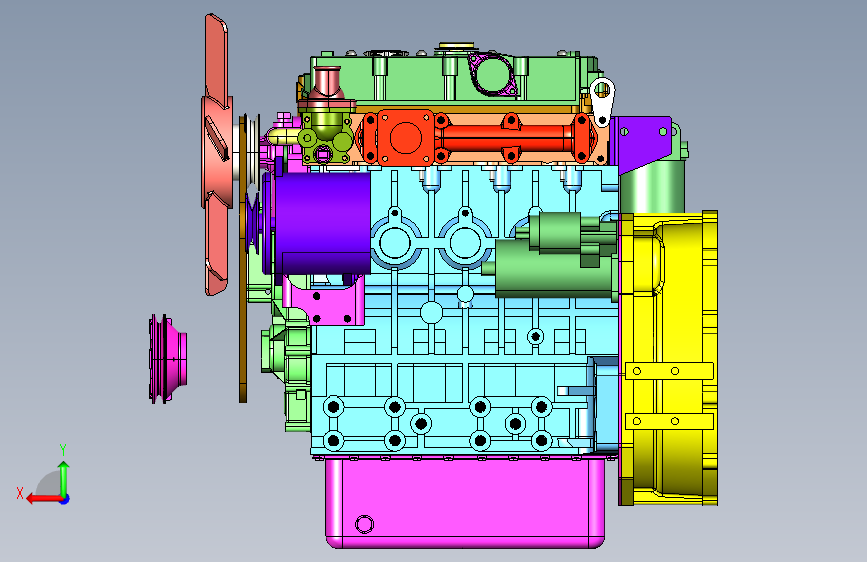Select the oil filler cap atop valve cover
Image resolution: width=867 pixels, height=562 pixels.
(457, 46)
